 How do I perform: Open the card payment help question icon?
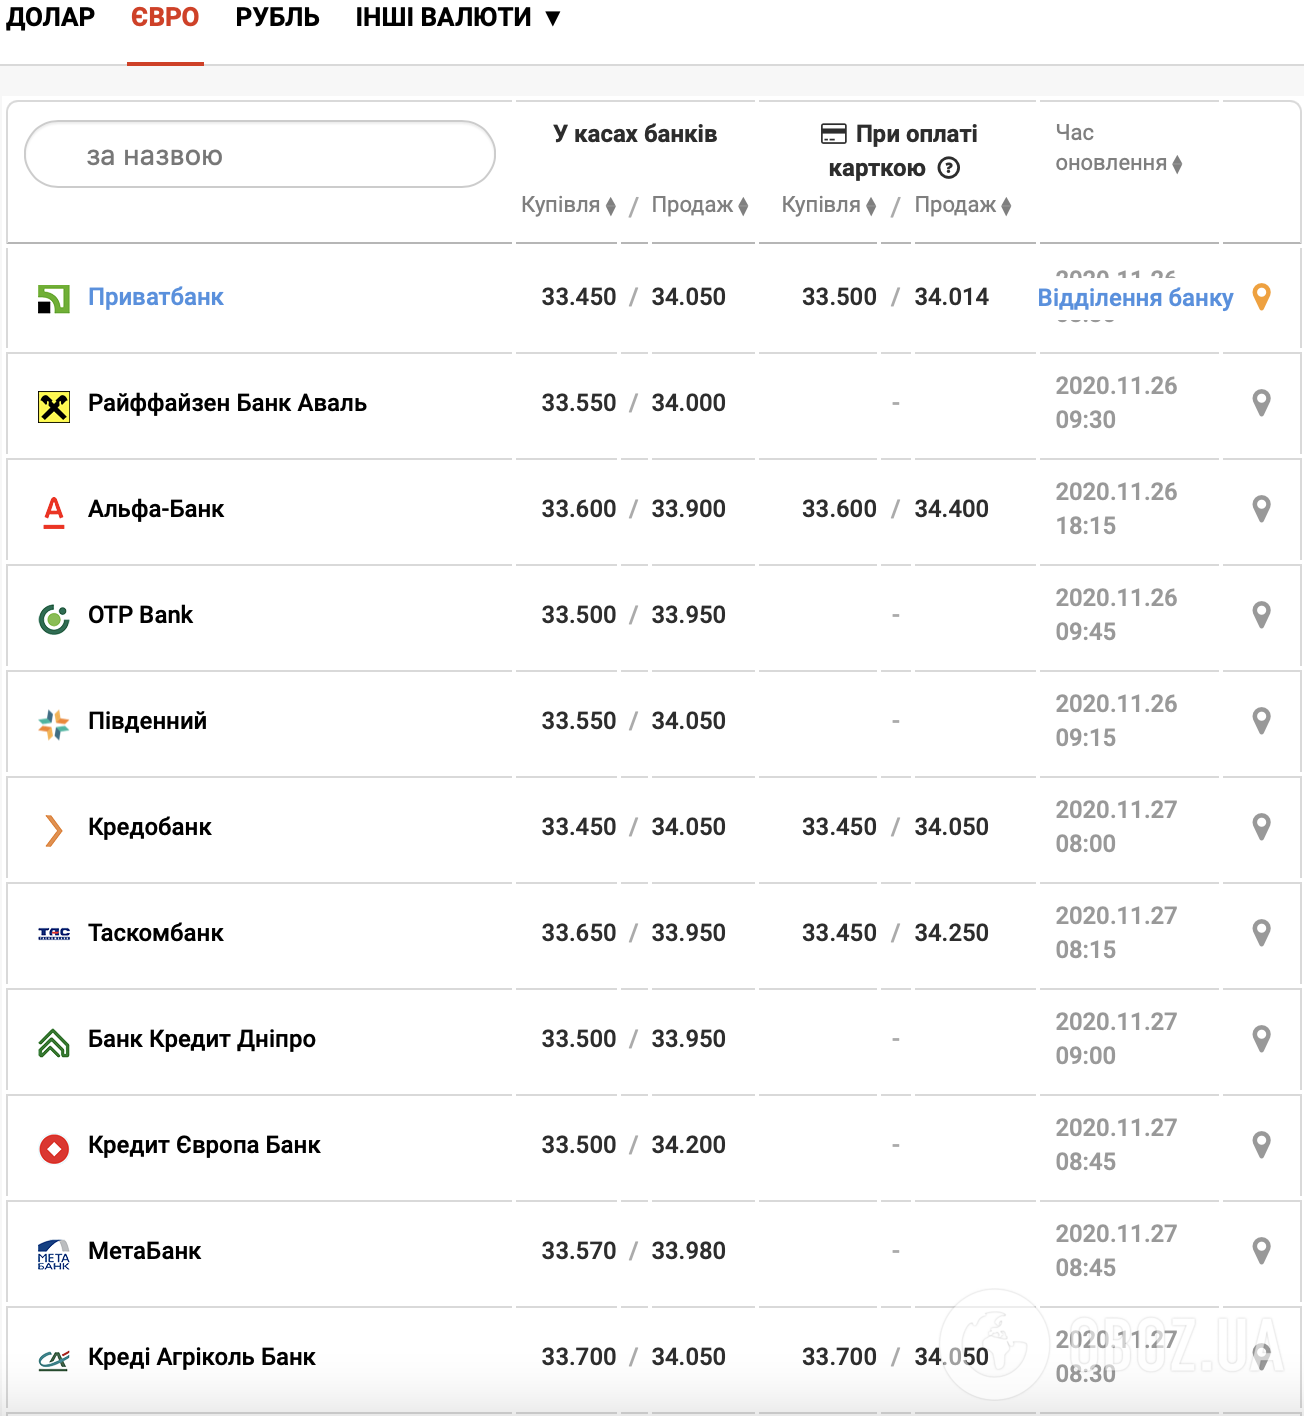[x=949, y=168]
